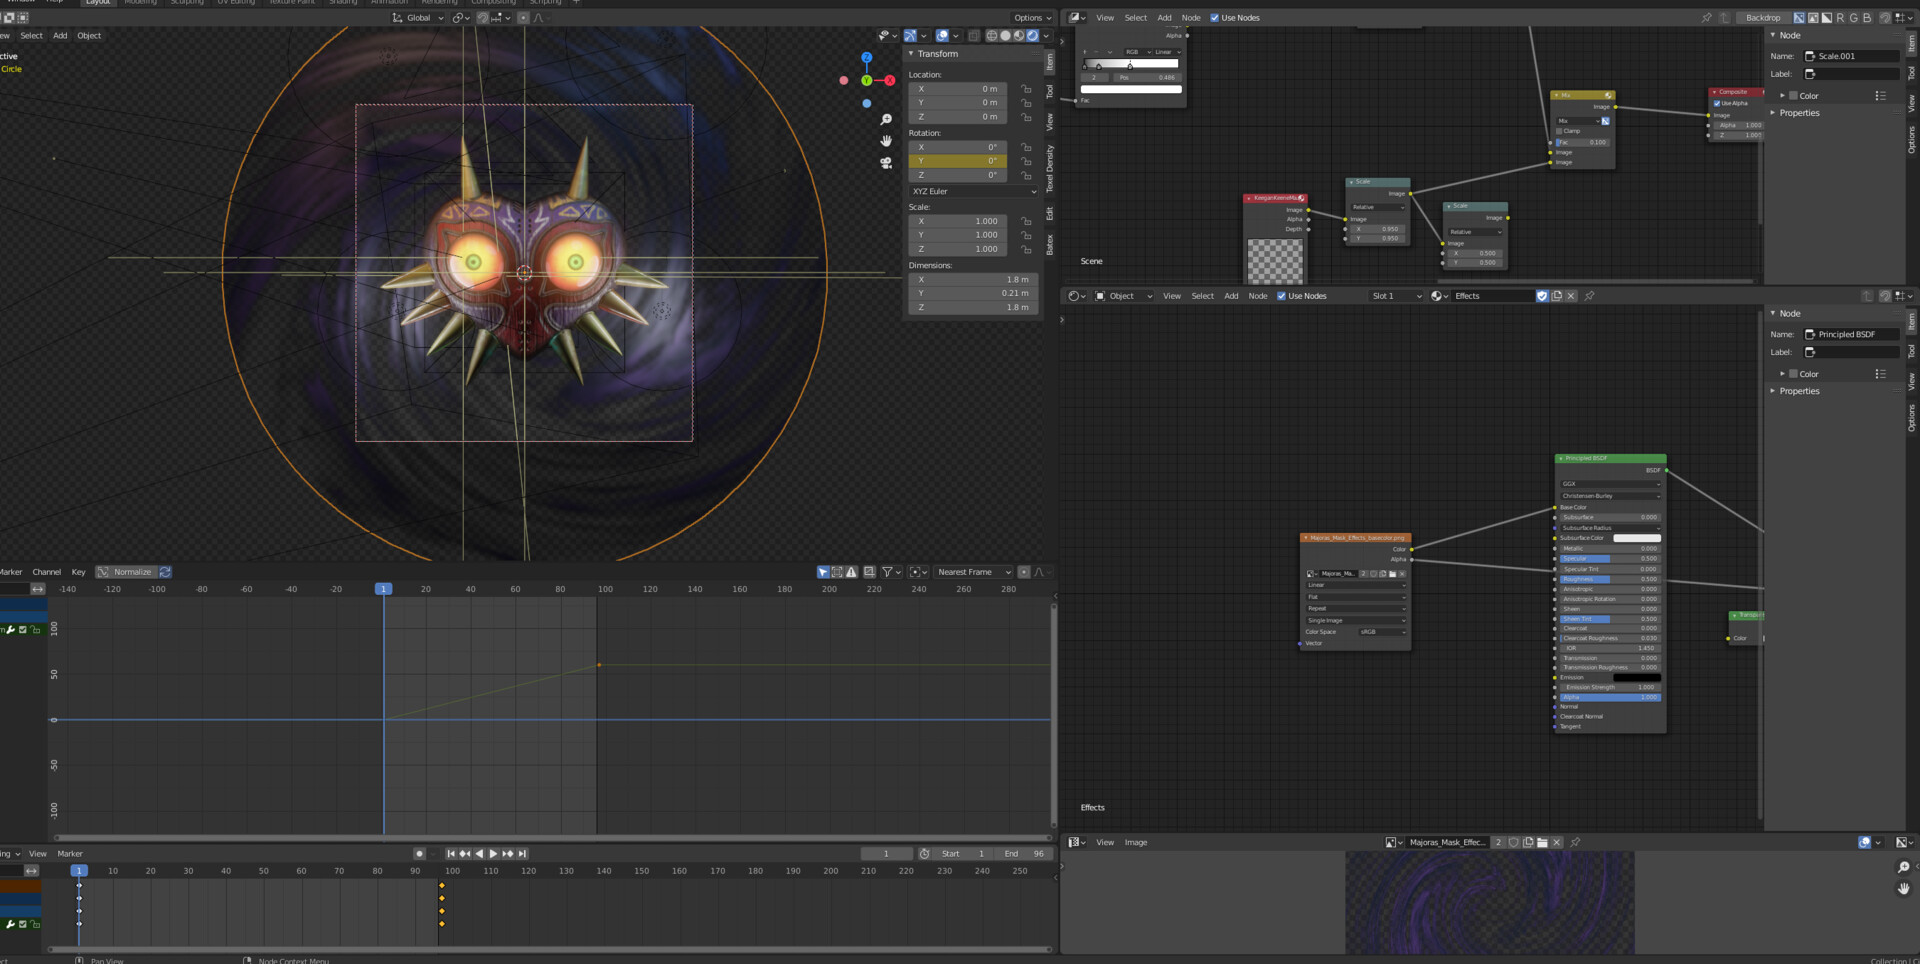
Task: Toggle Use Alpha on the Composite node
Action: pyautogui.click(x=1717, y=103)
